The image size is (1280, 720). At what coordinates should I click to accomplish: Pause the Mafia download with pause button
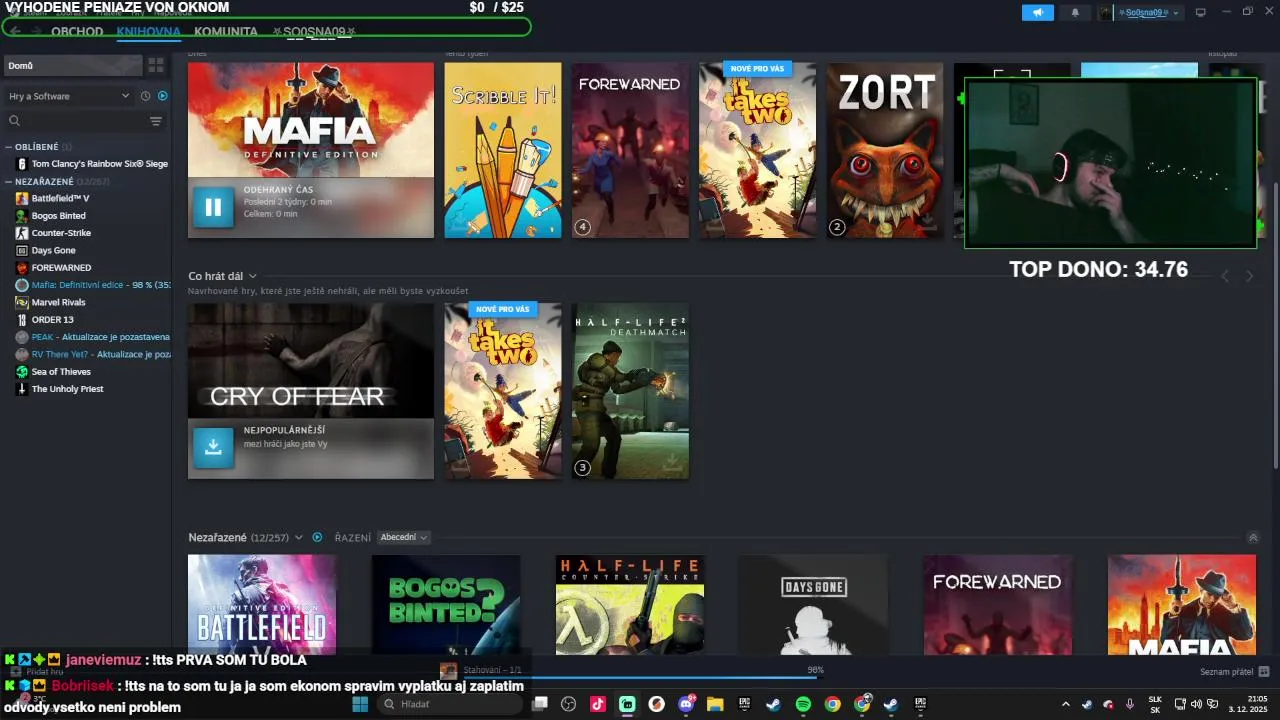point(213,207)
